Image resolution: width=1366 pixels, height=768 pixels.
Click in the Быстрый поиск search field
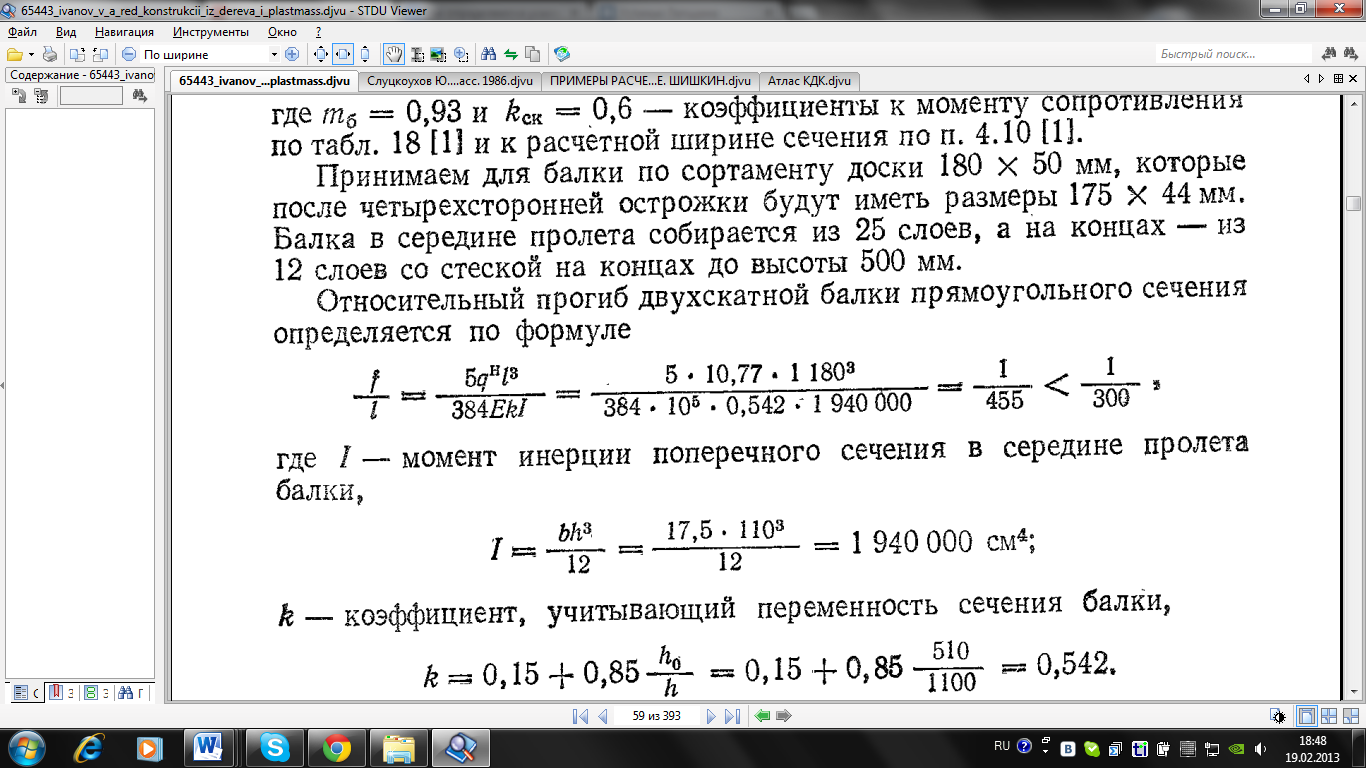coord(1233,54)
